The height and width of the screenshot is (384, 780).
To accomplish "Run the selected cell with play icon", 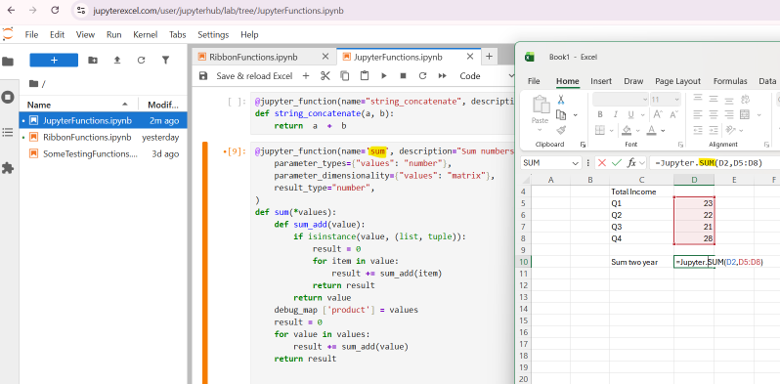I will [384, 76].
